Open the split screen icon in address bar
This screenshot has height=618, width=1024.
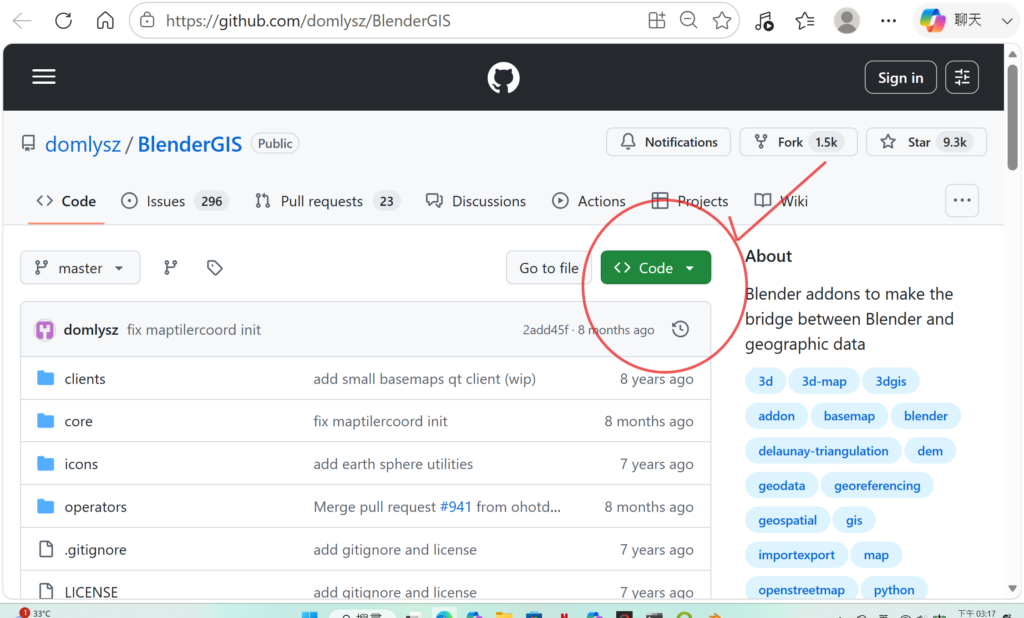coord(656,21)
